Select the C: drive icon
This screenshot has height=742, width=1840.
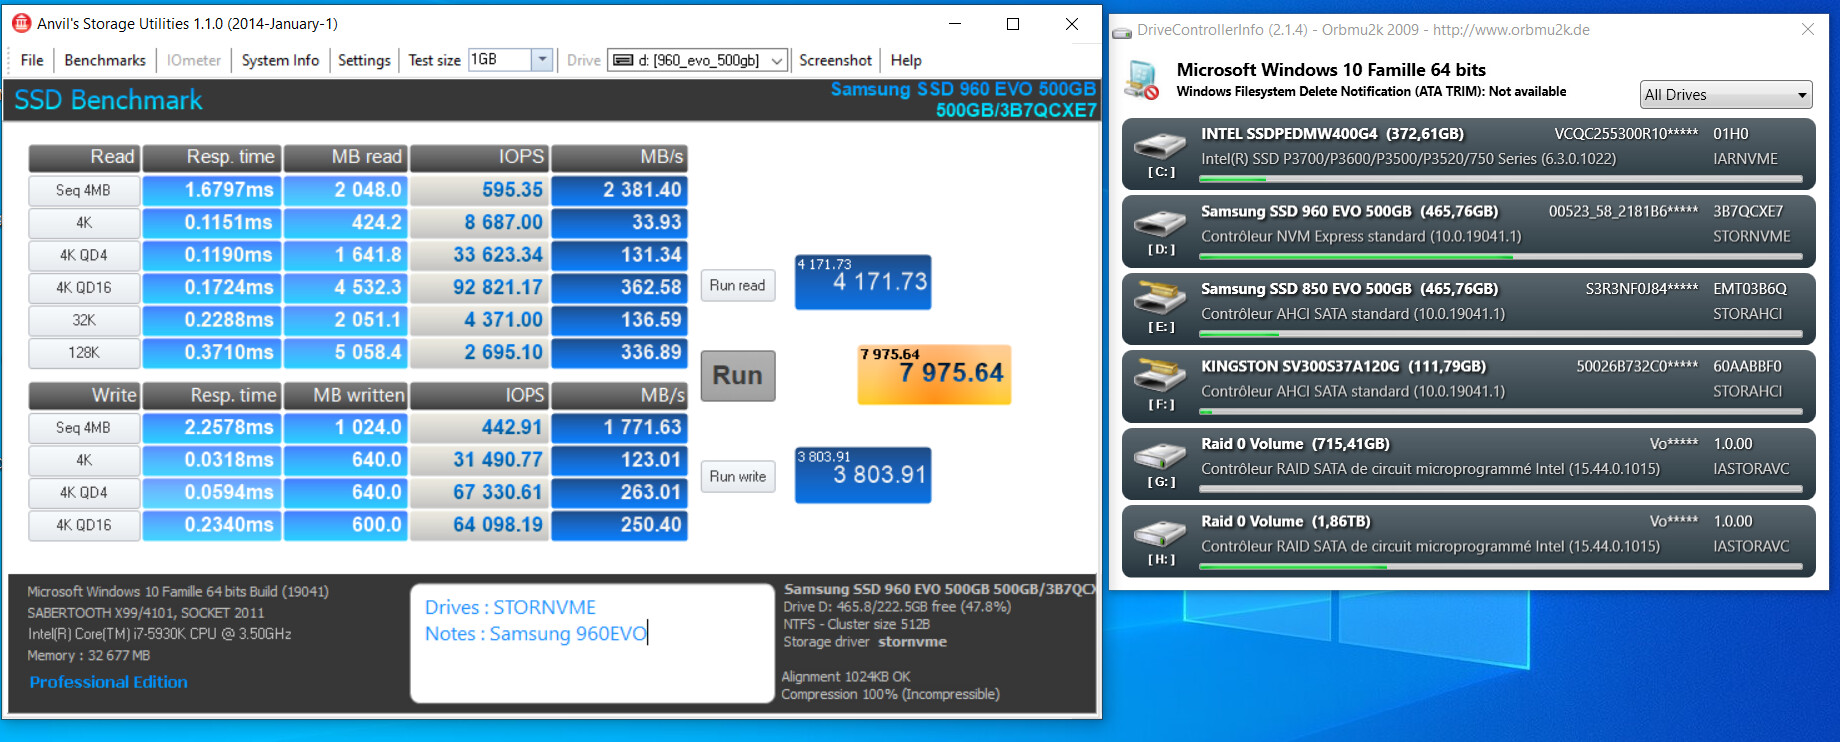[x=1160, y=145]
